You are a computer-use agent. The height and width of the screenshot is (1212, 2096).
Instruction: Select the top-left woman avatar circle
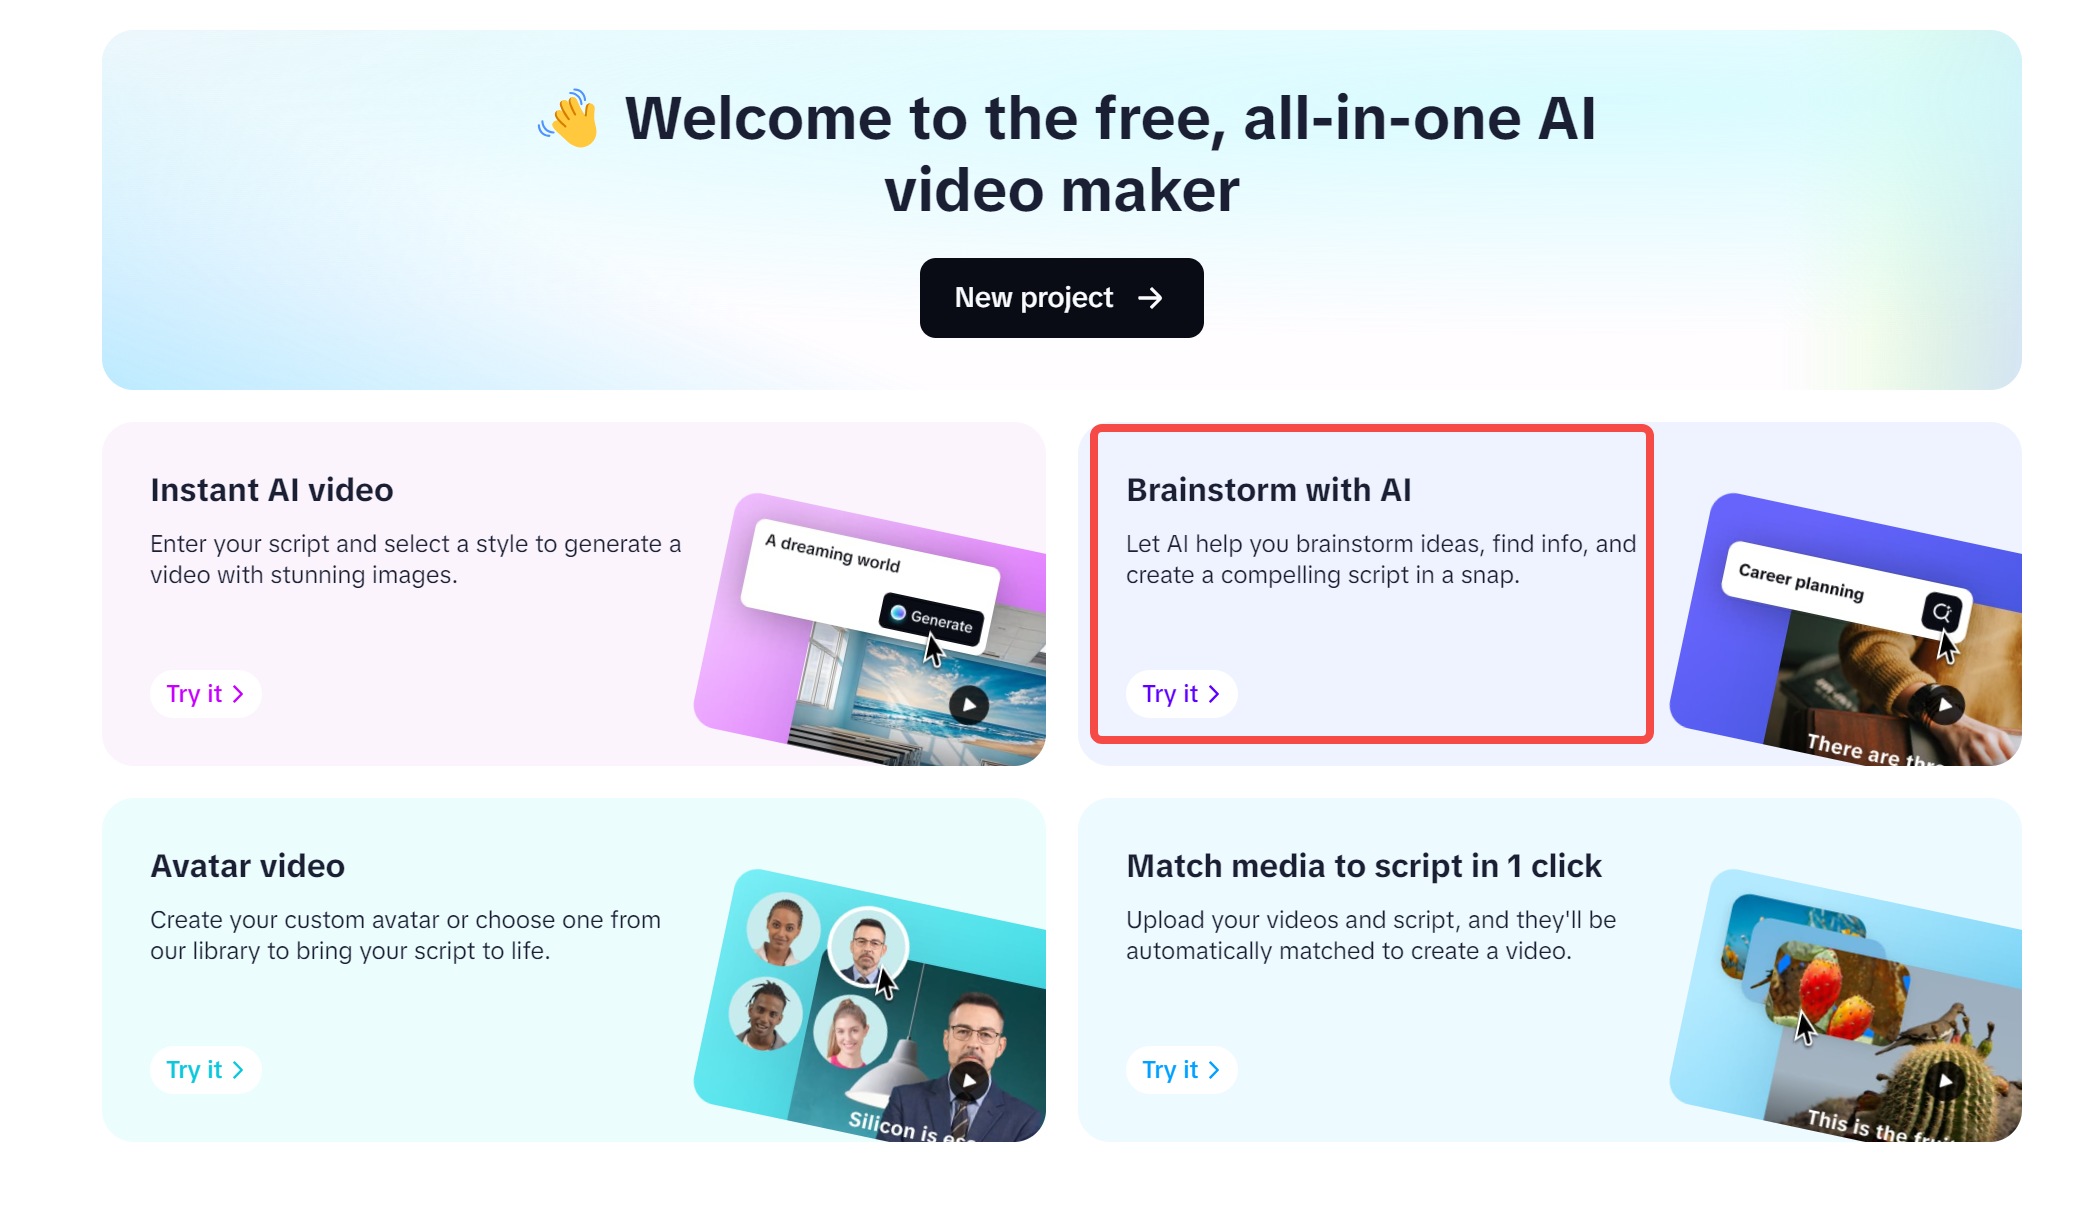click(x=783, y=929)
